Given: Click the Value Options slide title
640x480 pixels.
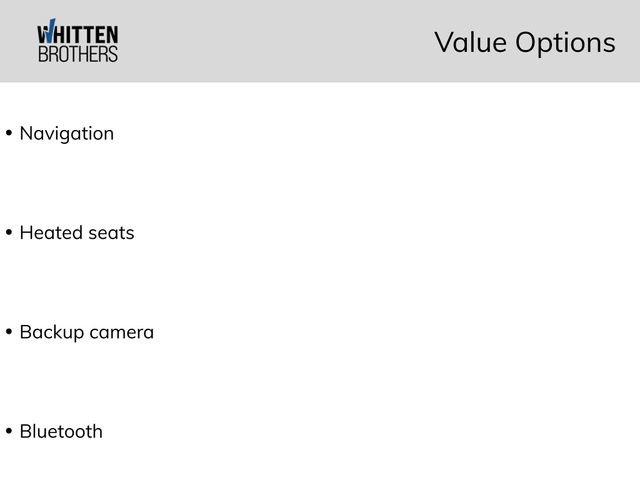Looking at the screenshot, I should pos(524,42).
